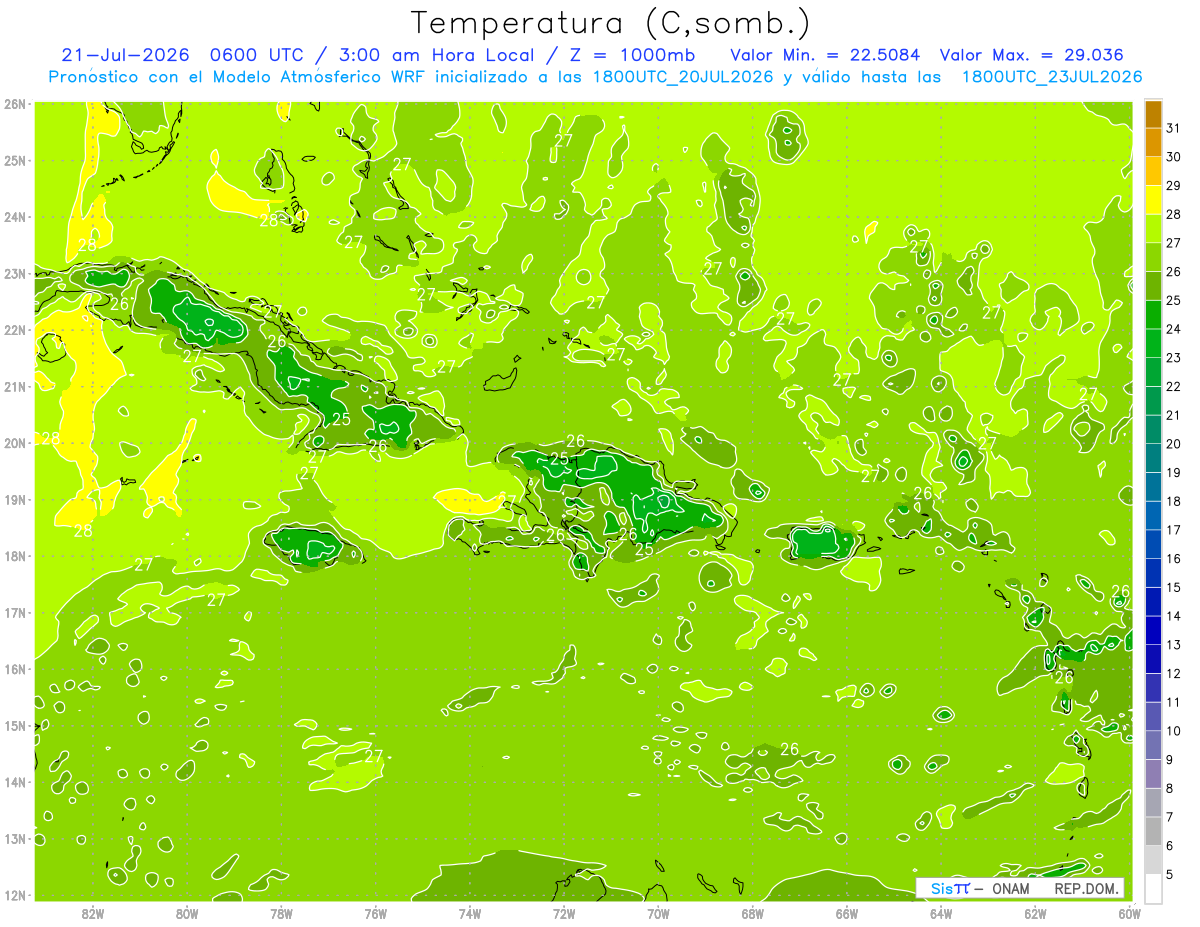Click the dark green colorbar swatch between 23 and 24
Screen dimensions: 1200x927
coord(1153,343)
